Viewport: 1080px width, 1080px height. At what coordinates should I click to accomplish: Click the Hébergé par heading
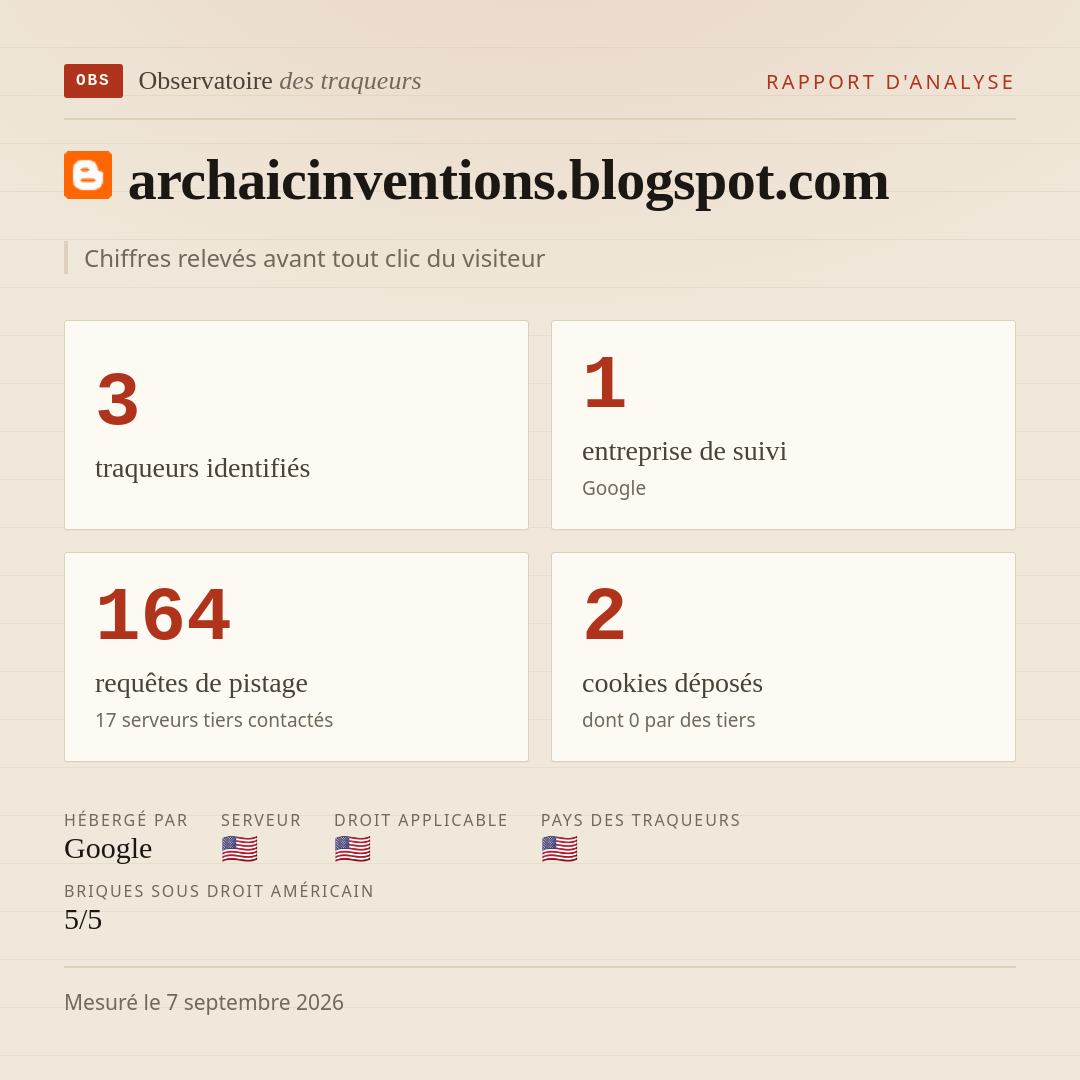(126, 820)
